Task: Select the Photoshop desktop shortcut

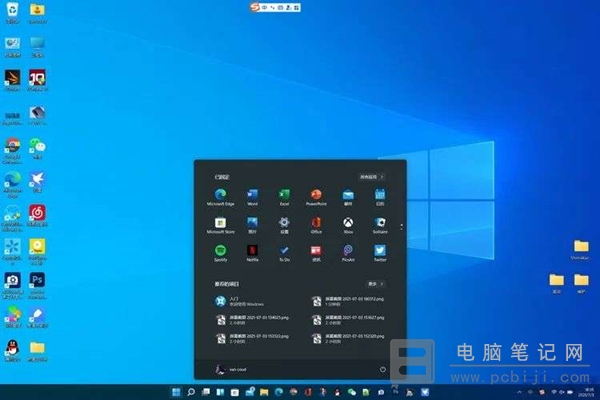Action: click(38, 285)
